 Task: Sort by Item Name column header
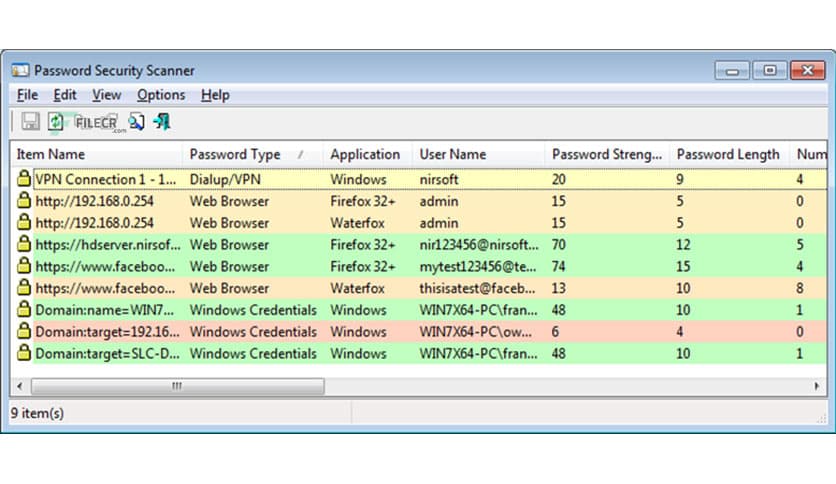(97, 155)
